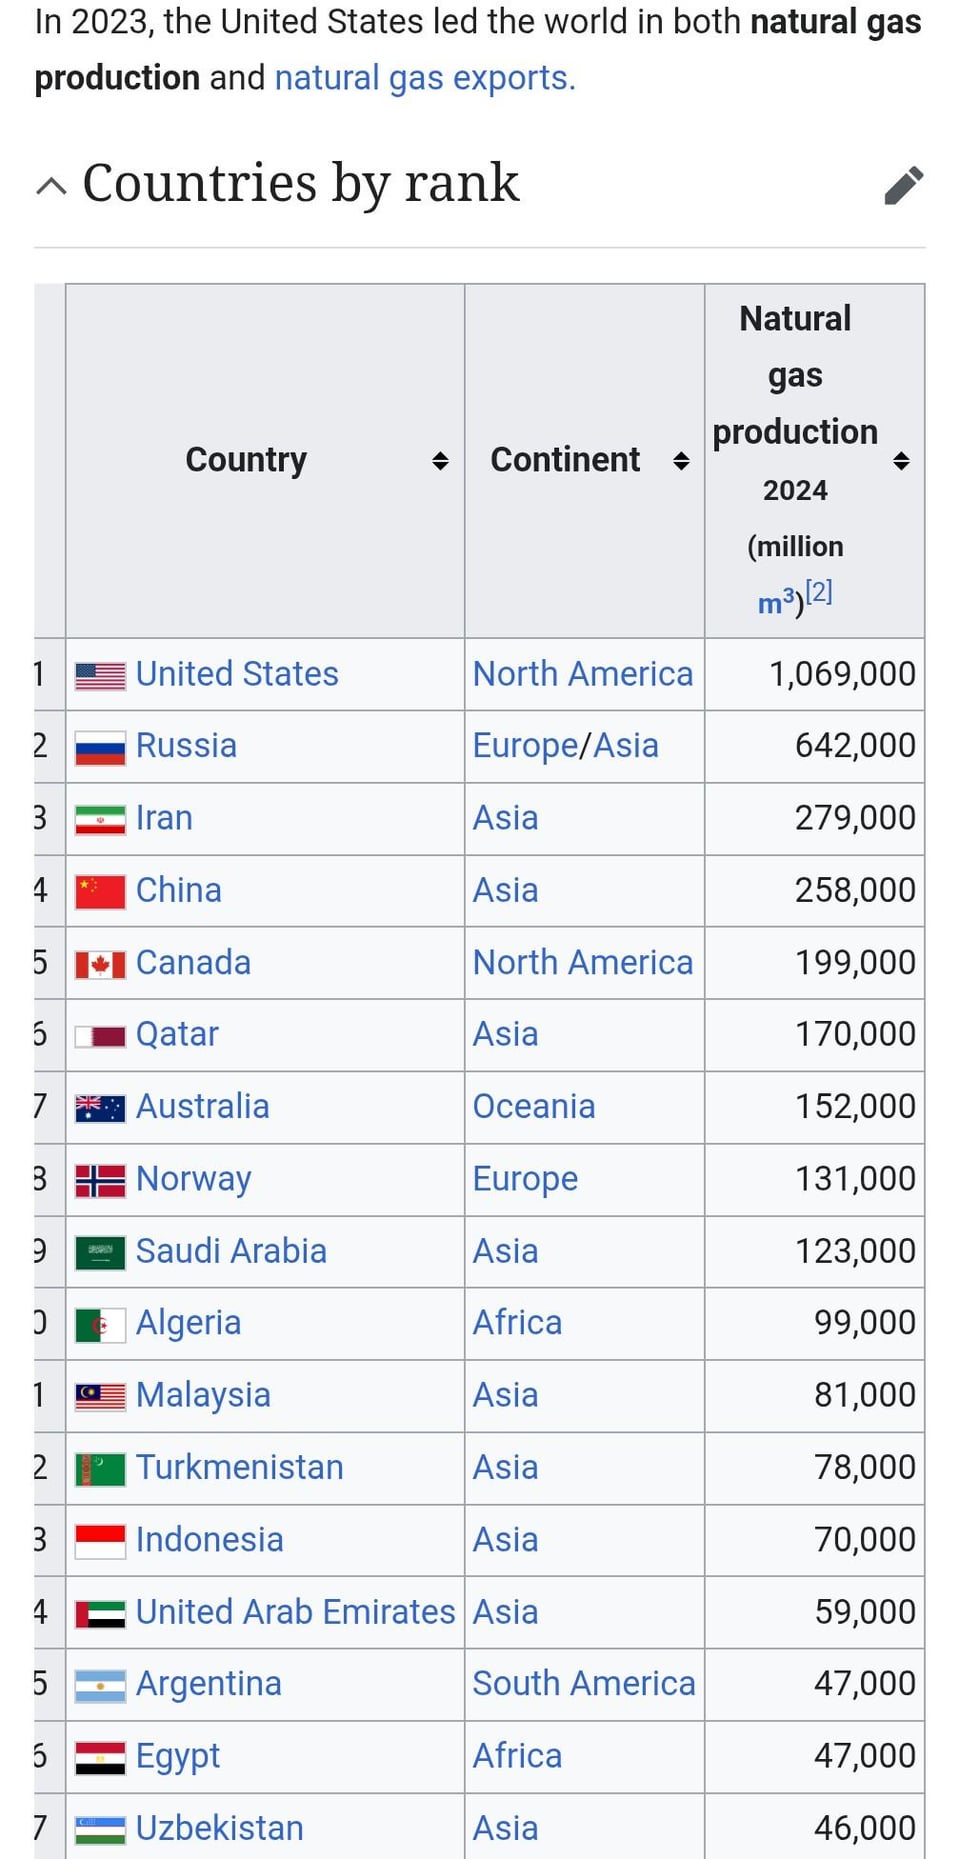Image resolution: width=960 pixels, height=1859 pixels.
Task: Click the Qatar flag icon
Action: (x=101, y=1036)
